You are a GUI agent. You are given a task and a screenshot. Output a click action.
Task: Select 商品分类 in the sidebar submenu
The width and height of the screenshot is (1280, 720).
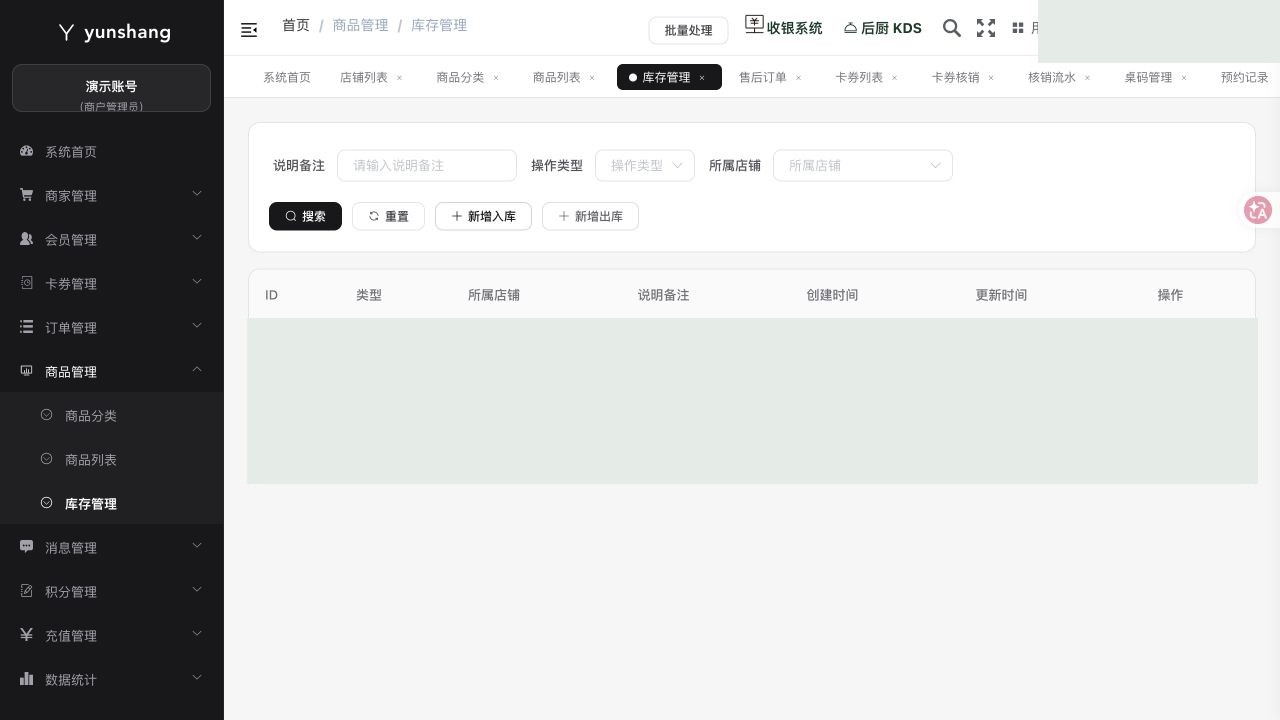(x=112, y=416)
